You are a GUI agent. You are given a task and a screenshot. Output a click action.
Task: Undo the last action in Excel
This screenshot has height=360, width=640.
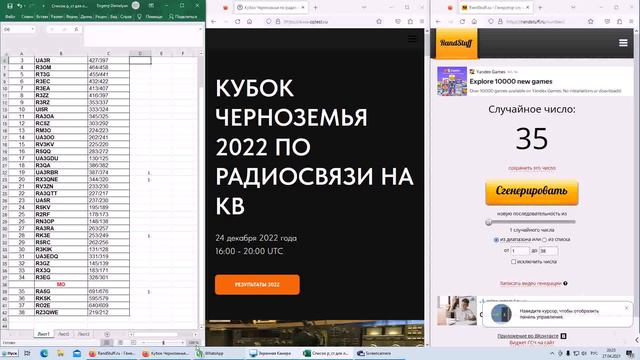click(x=19, y=6)
